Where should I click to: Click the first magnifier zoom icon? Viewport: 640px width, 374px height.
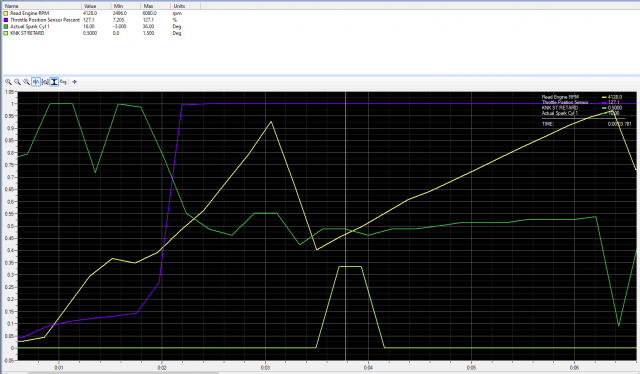coord(8,82)
